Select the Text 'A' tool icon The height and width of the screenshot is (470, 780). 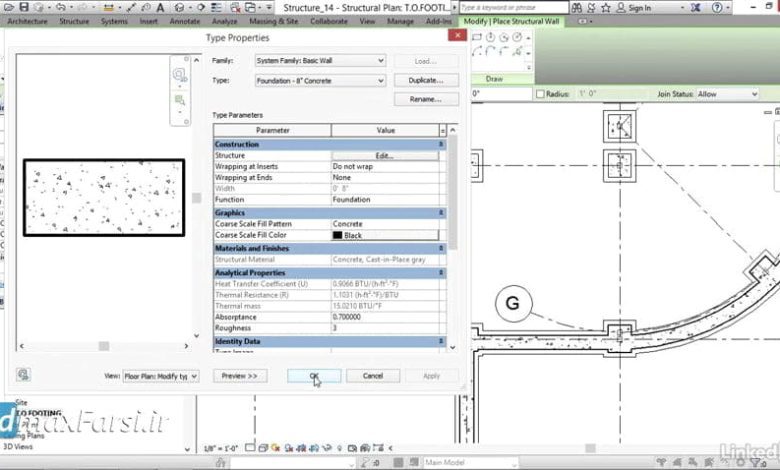point(160,7)
